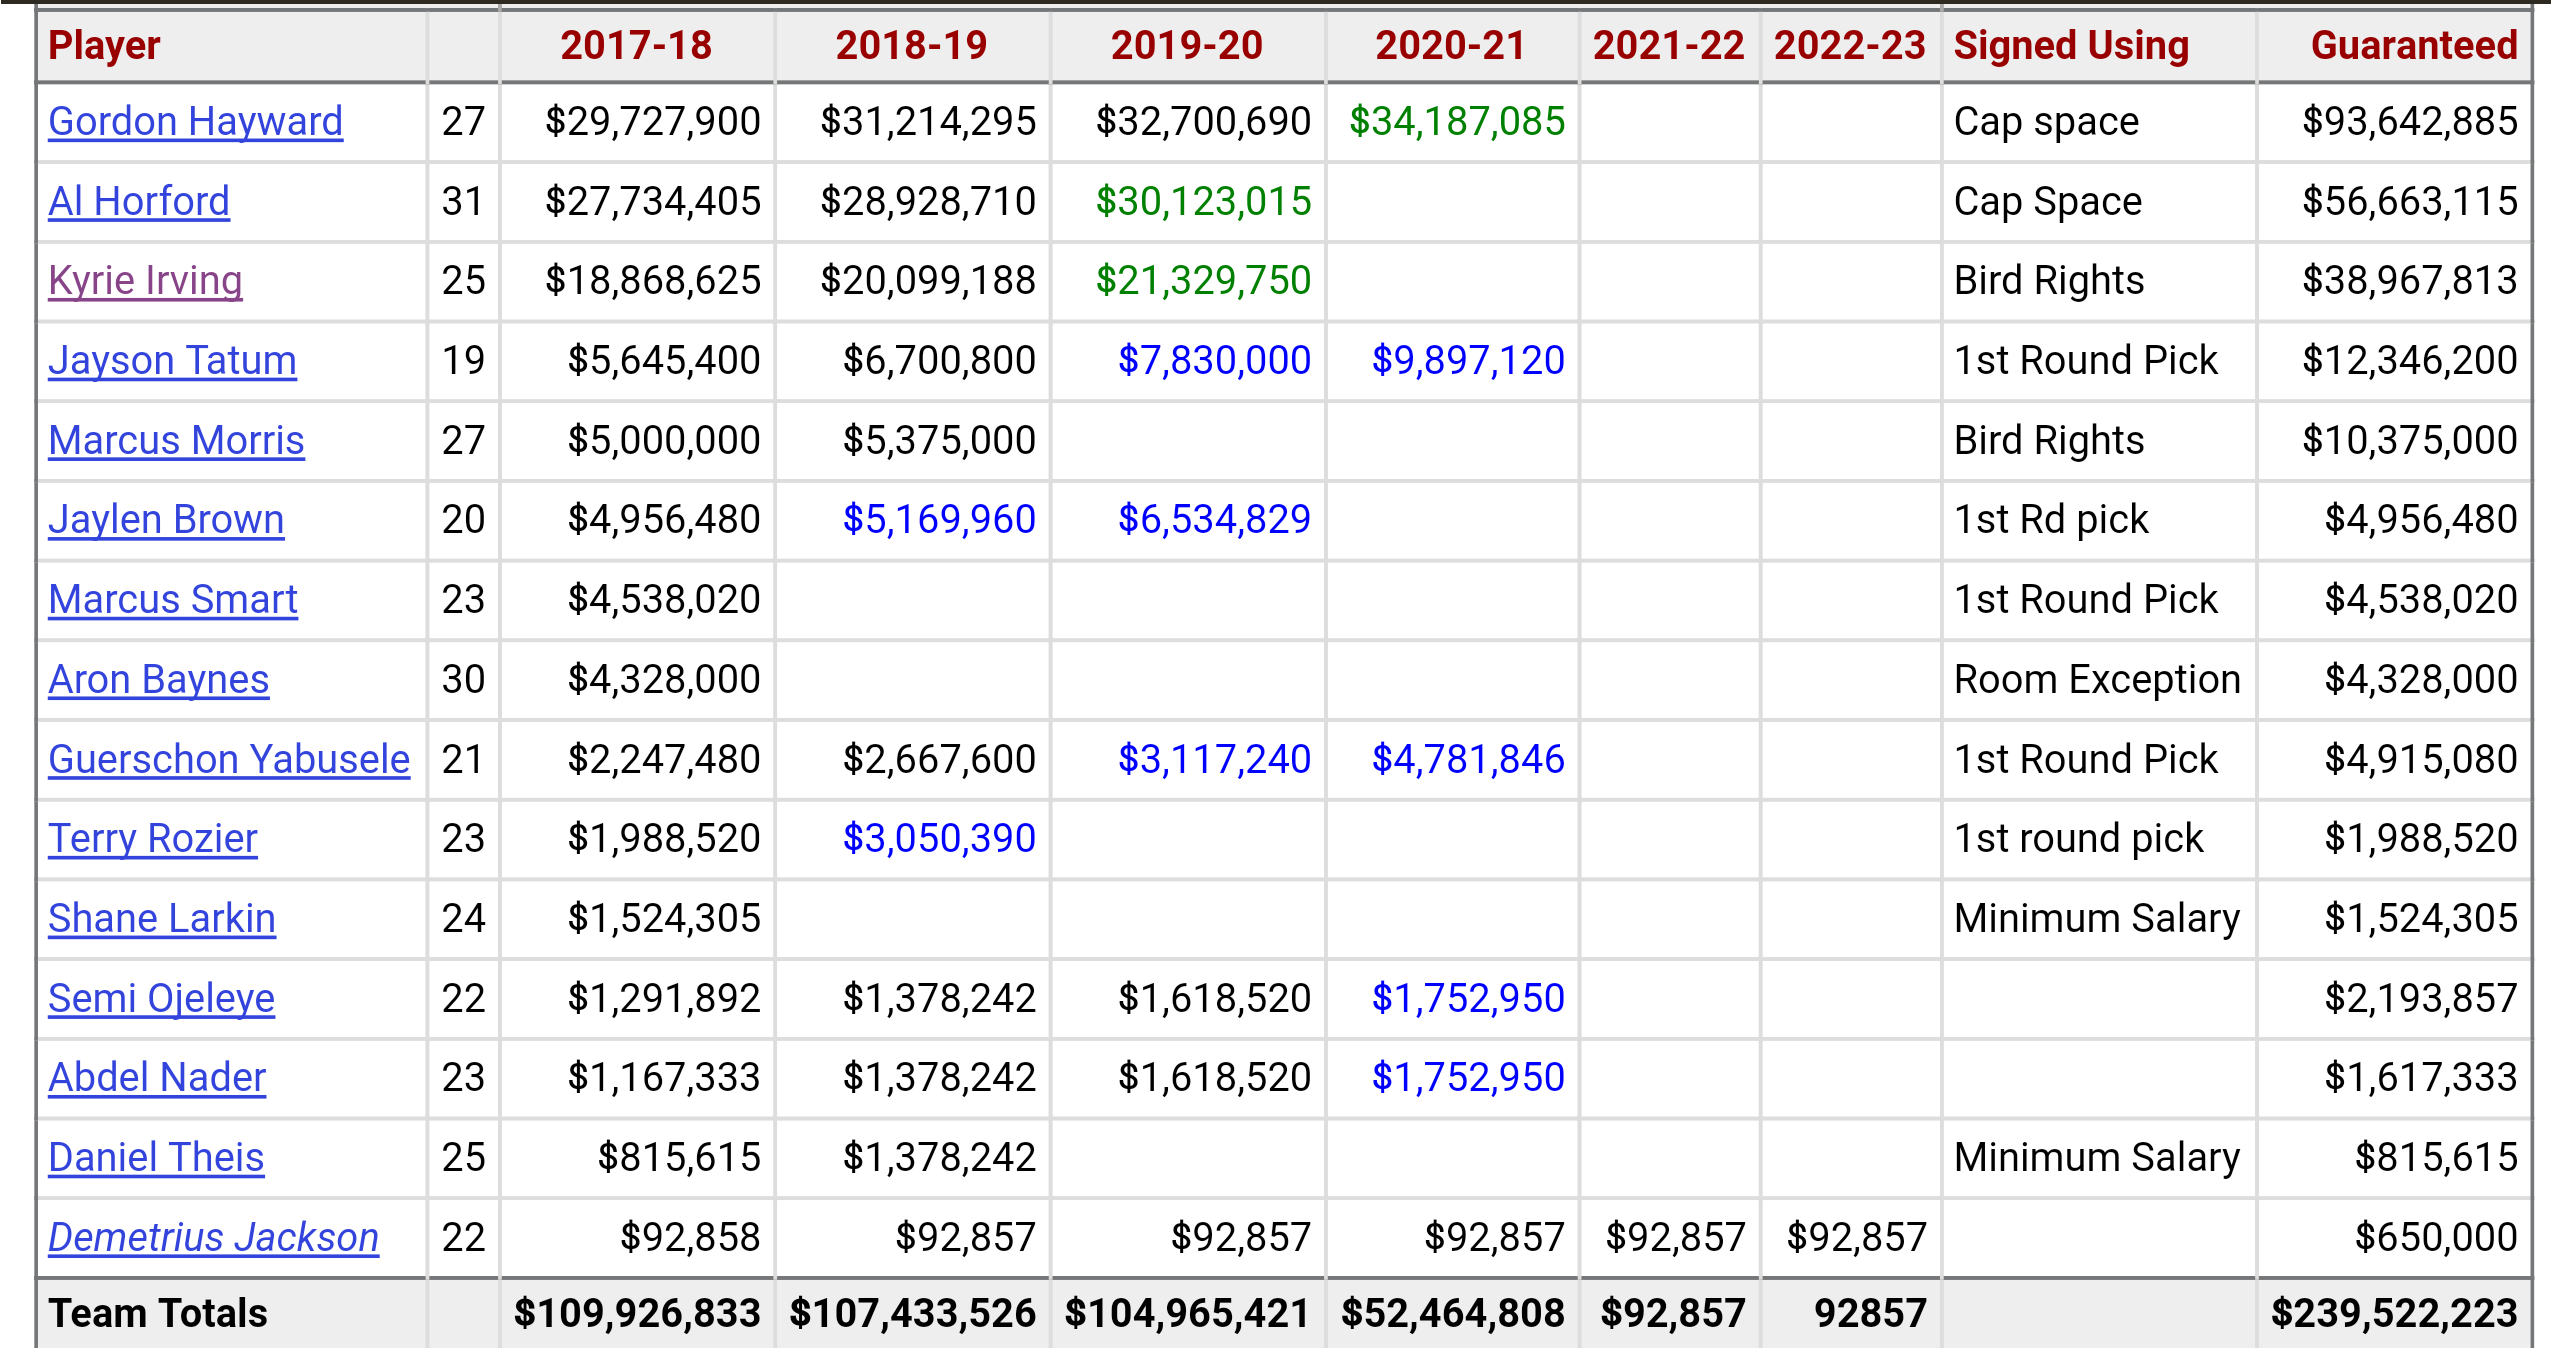The width and height of the screenshot is (2551, 1348).
Task: Open Marcus Smart player link
Action: 173,600
